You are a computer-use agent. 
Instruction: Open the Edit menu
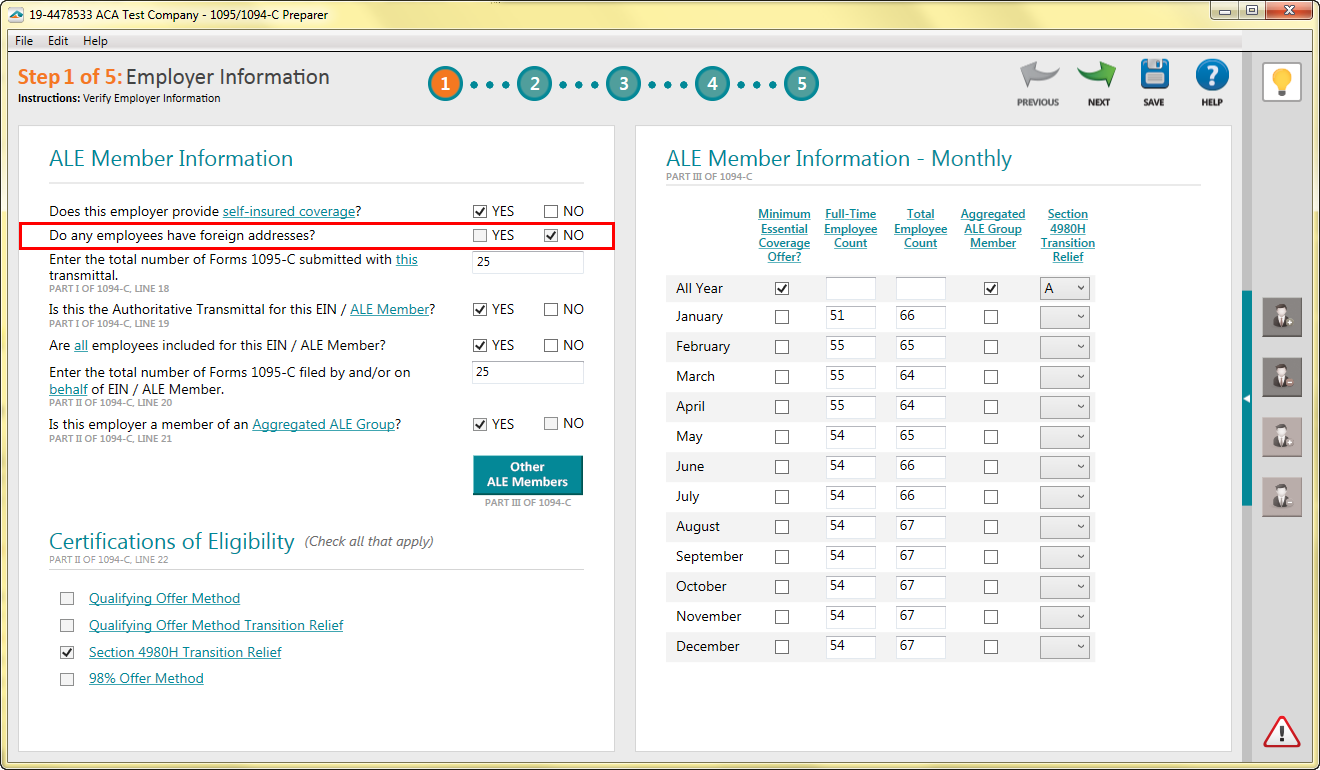pos(57,41)
